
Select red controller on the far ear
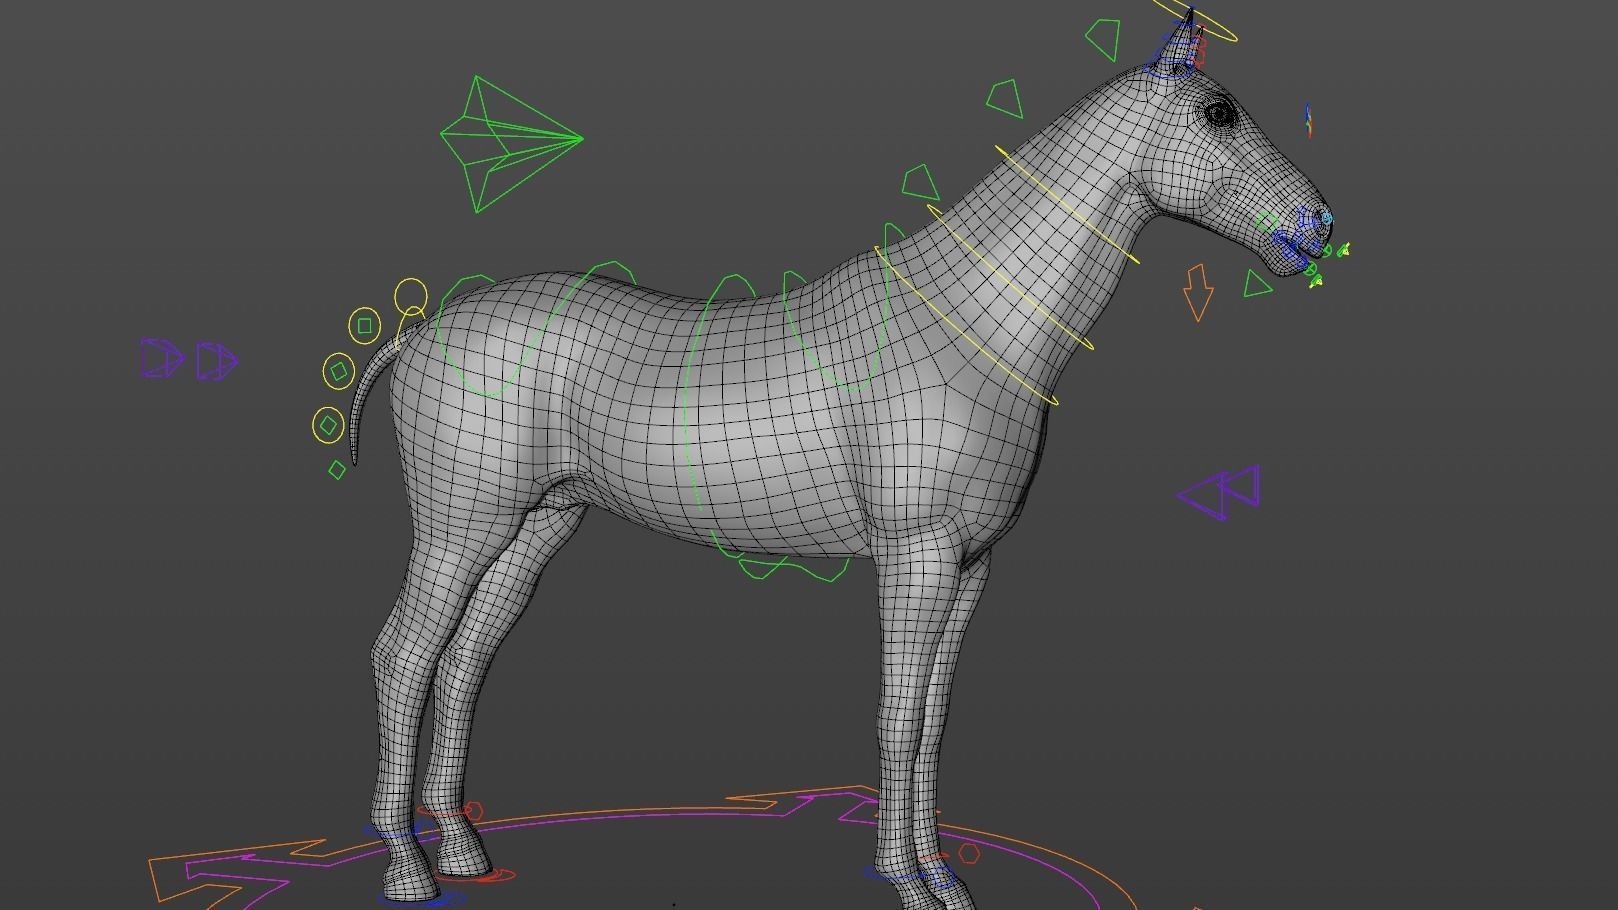[x=1198, y=50]
